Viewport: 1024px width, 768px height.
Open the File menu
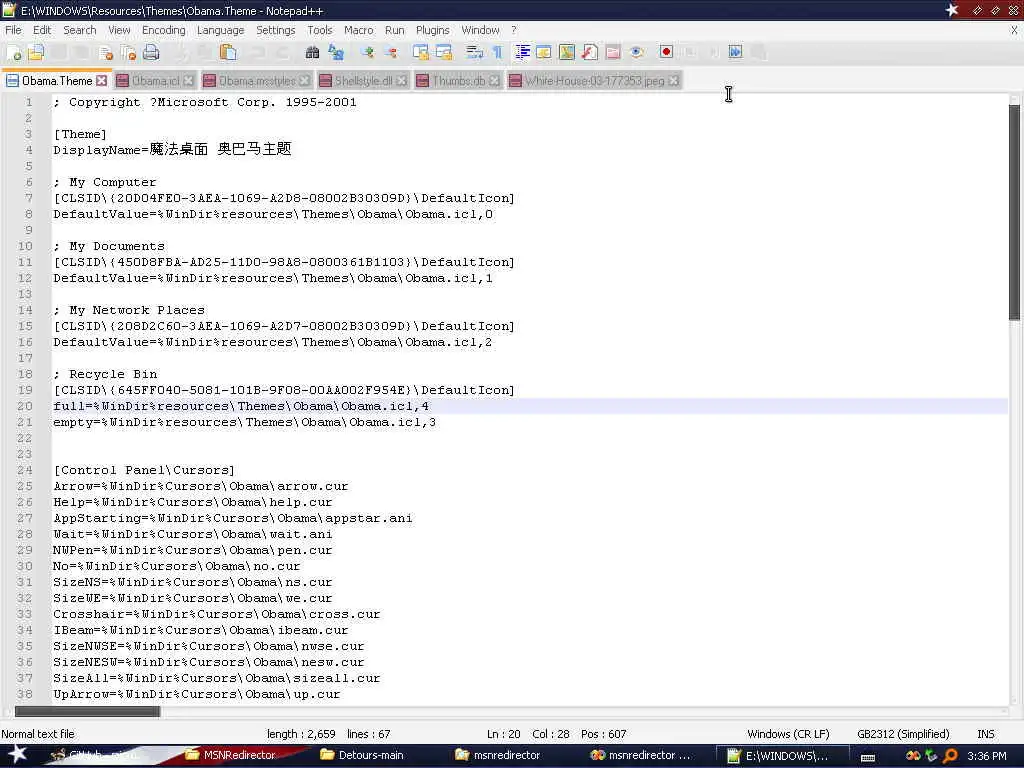pos(13,30)
